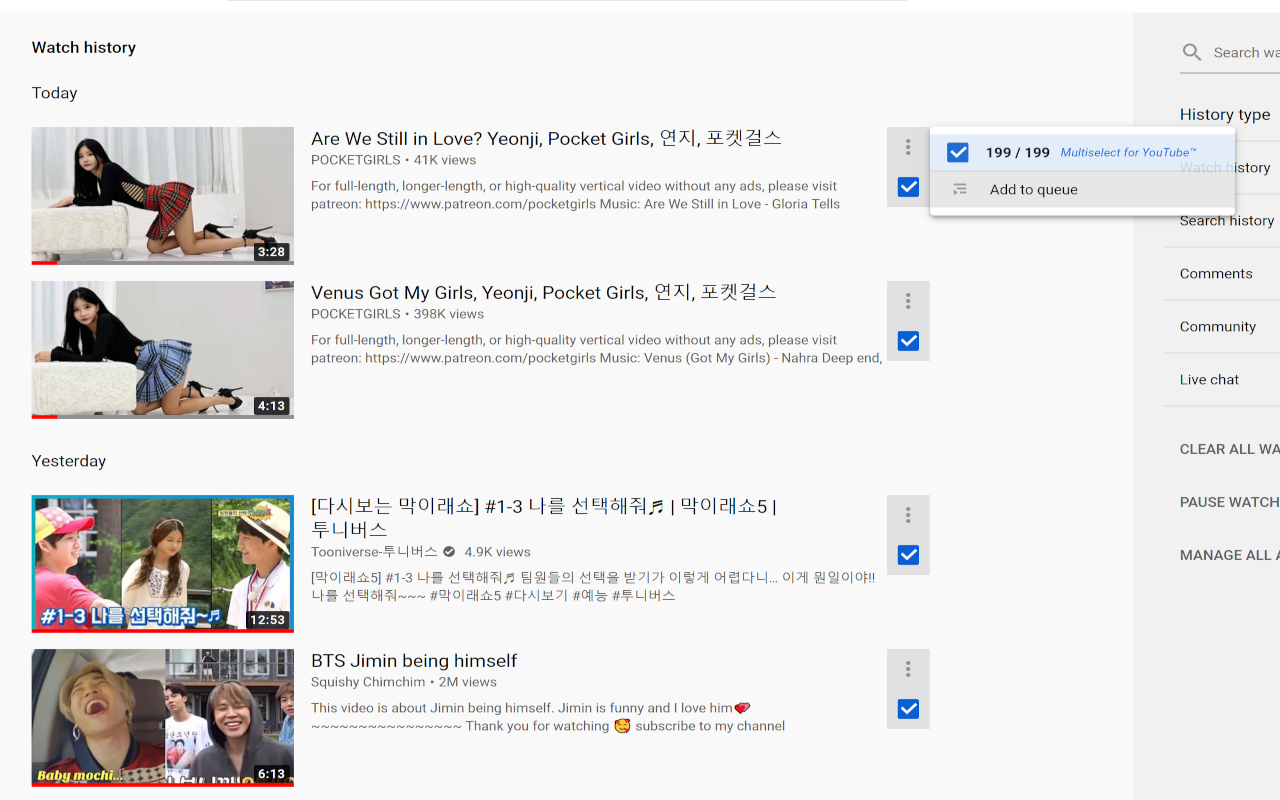
Task: Click the History type heading
Action: pyautogui.click(x=1225, y=115)
